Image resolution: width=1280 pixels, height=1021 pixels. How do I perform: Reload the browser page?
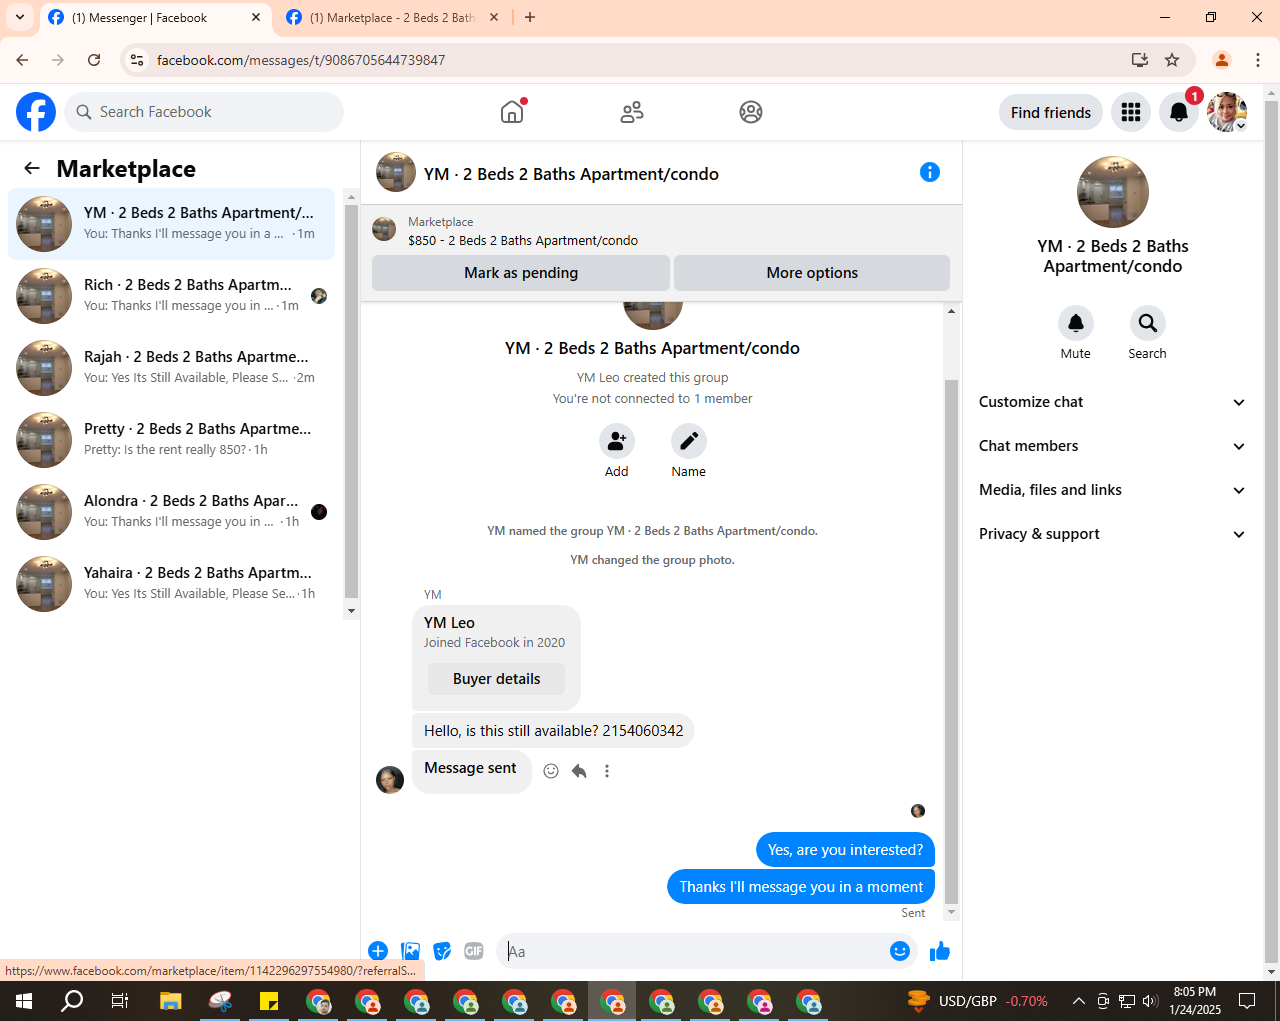click(x=94, y=60)
